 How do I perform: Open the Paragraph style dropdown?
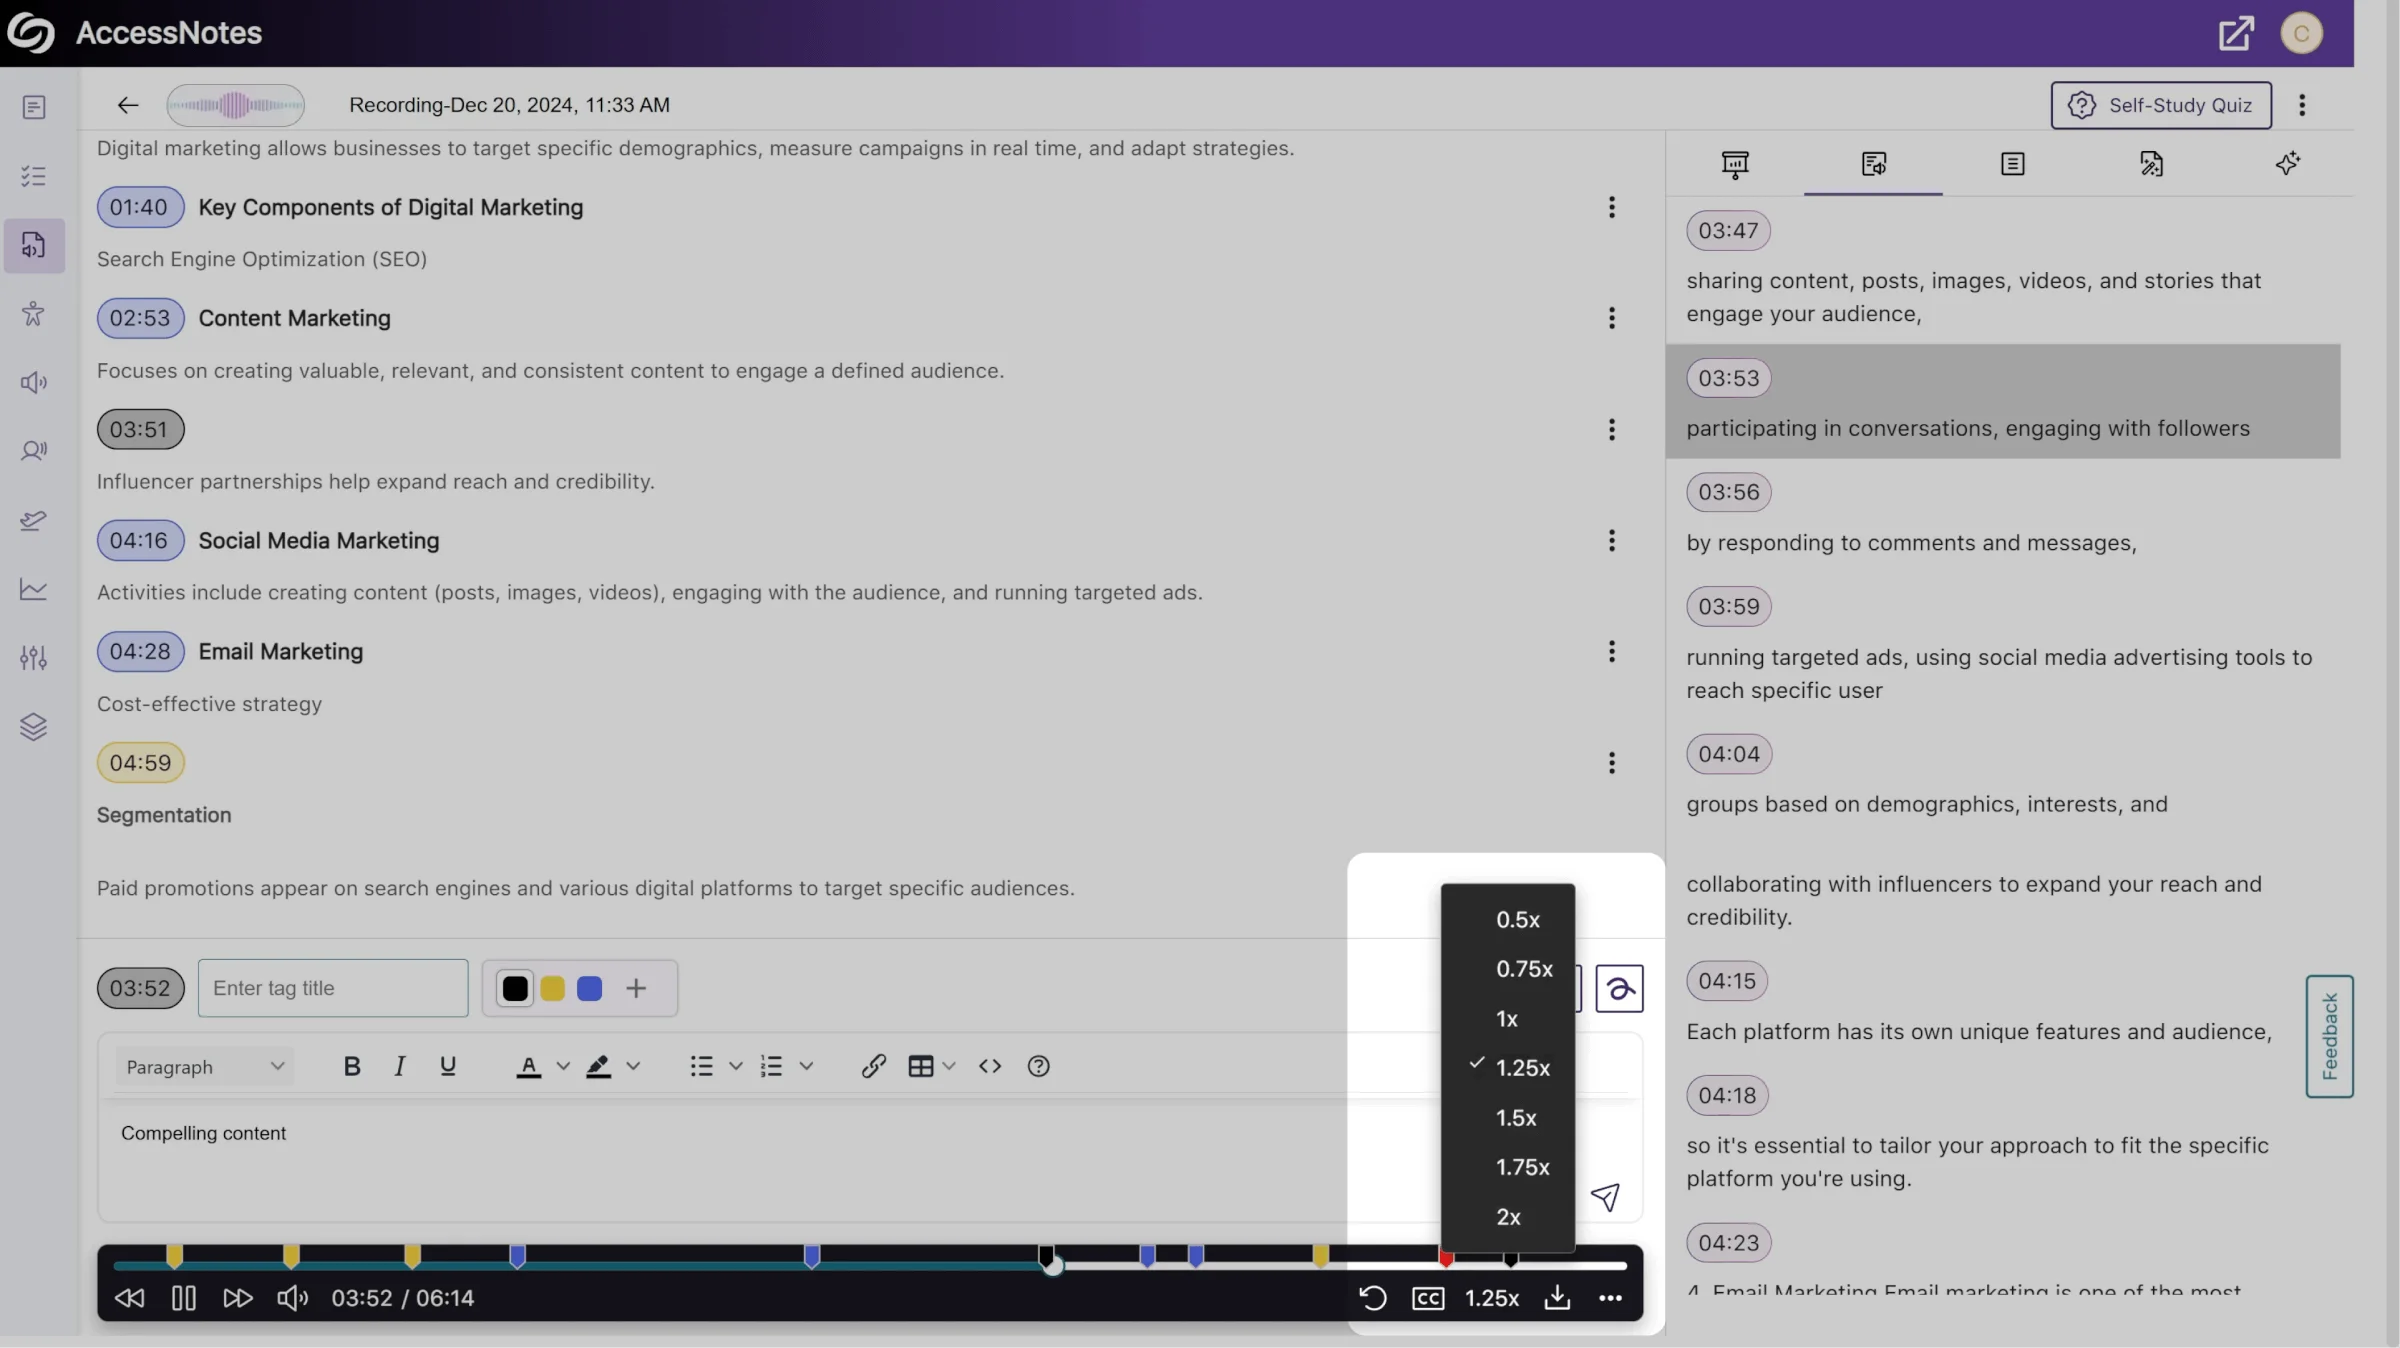pyautogui.click(x=203, y=1067)
